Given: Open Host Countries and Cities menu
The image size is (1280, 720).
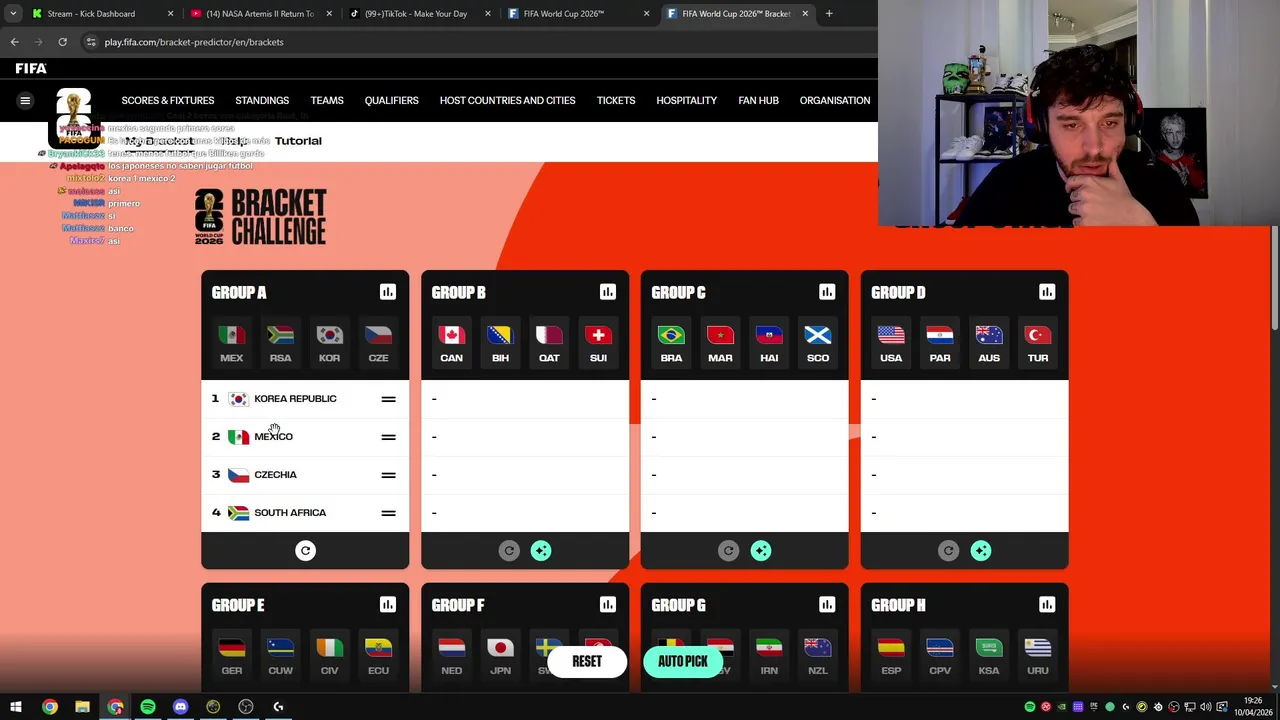Looking at the screenshot, I should click(x=507, y=100).
